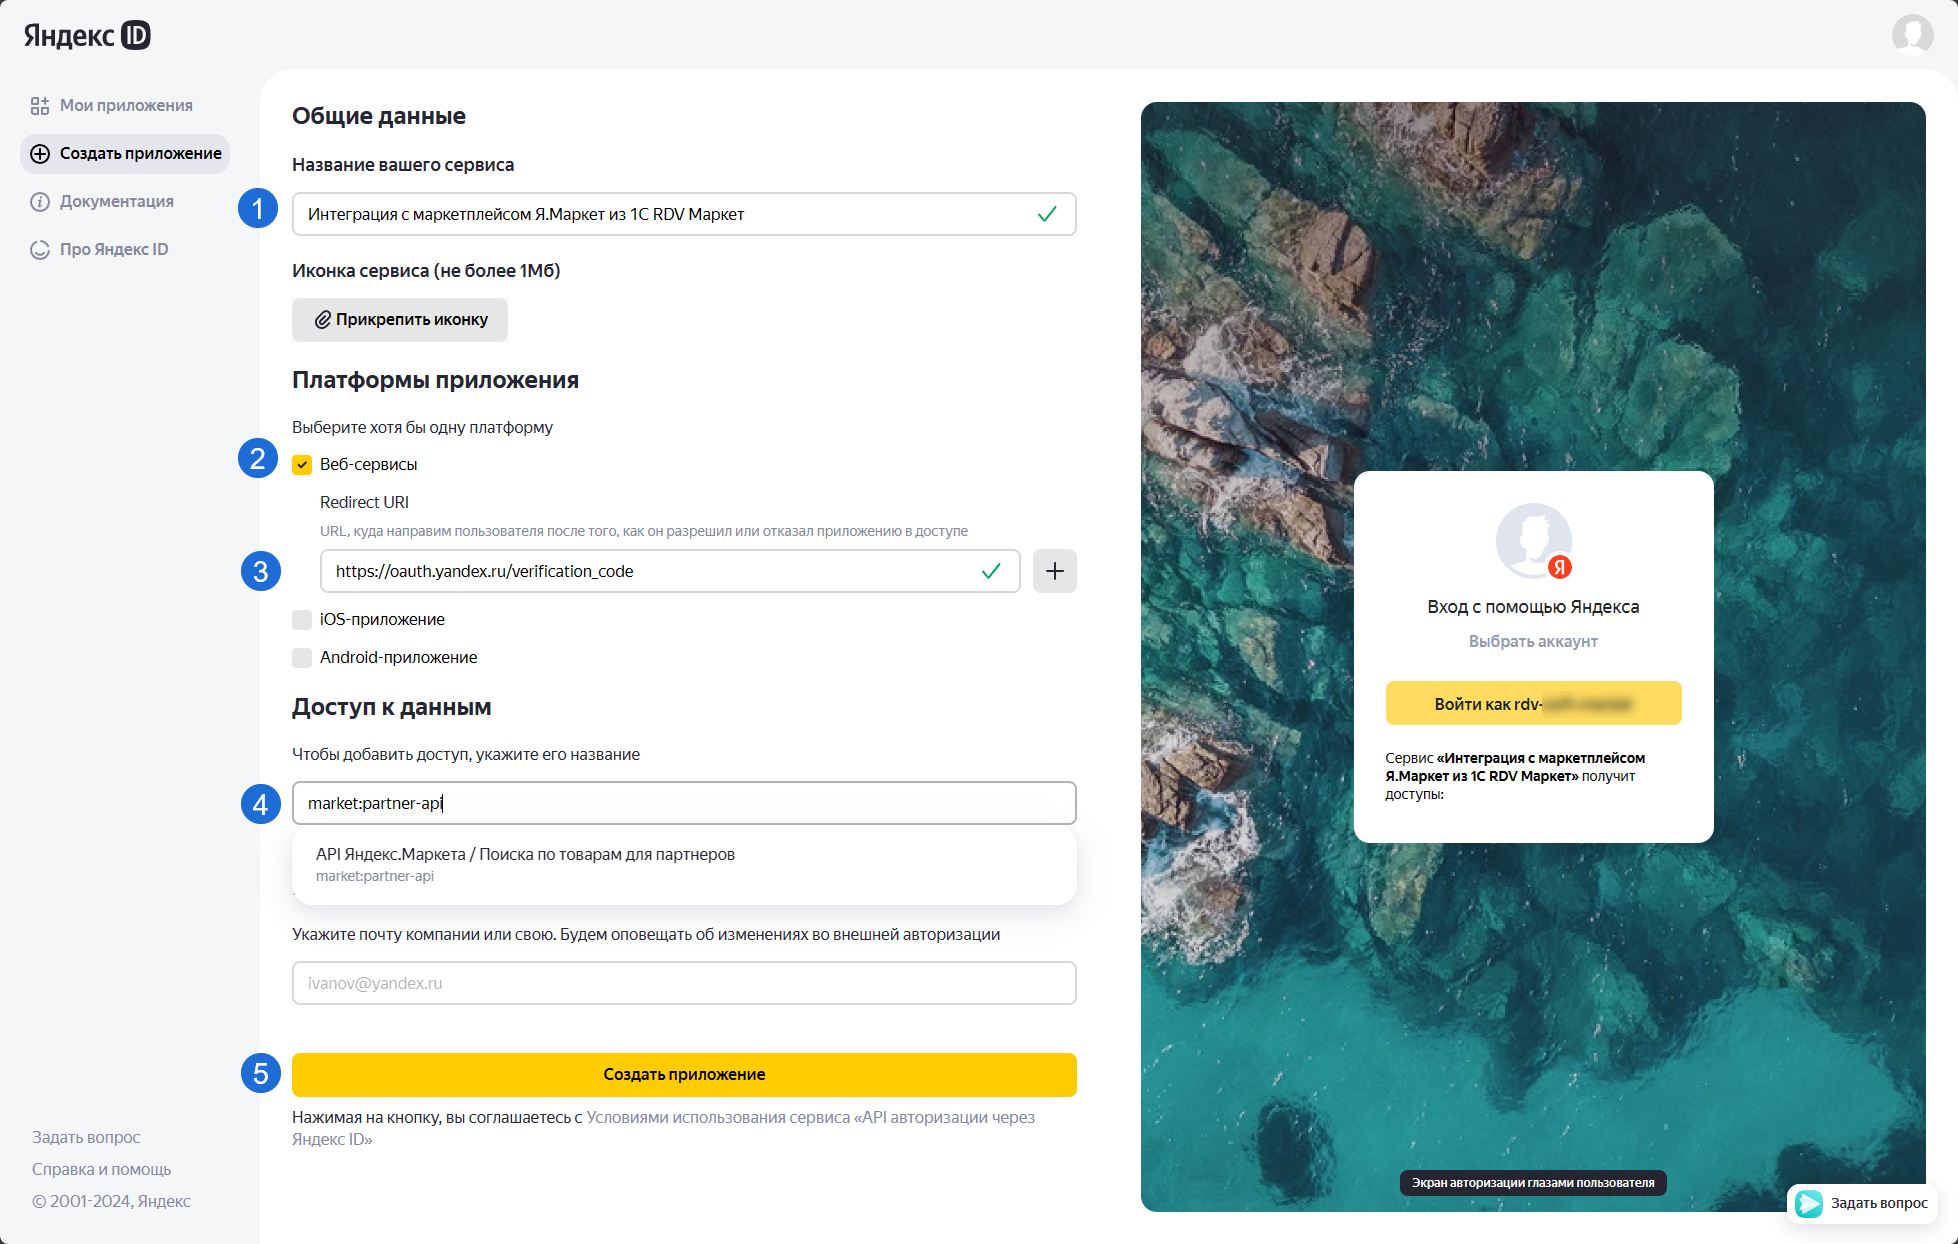The image size is (1958, 1244).
Task: Open Мои приложения in the sidebar
Action: point(126,106)
